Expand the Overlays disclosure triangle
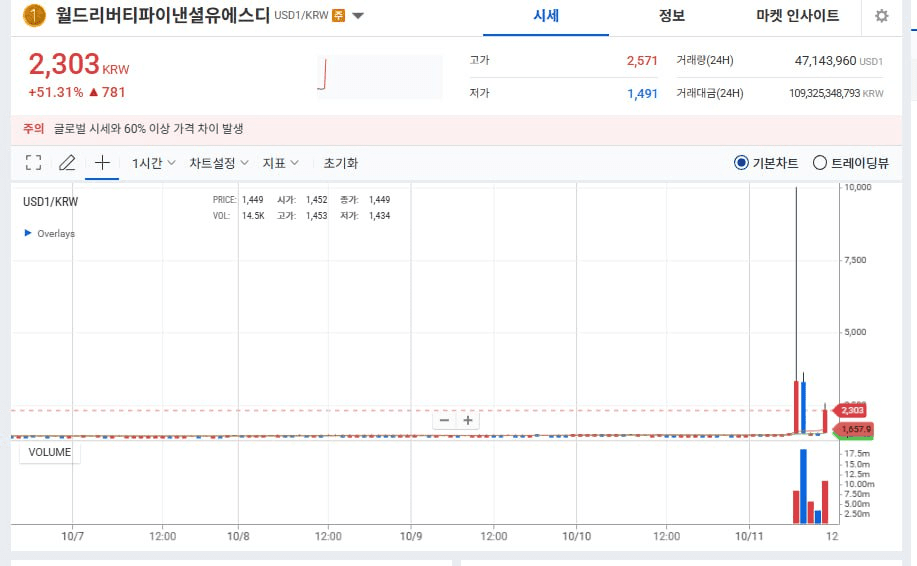Viewport: 917px width, 566px height. (x=27, y=233)
